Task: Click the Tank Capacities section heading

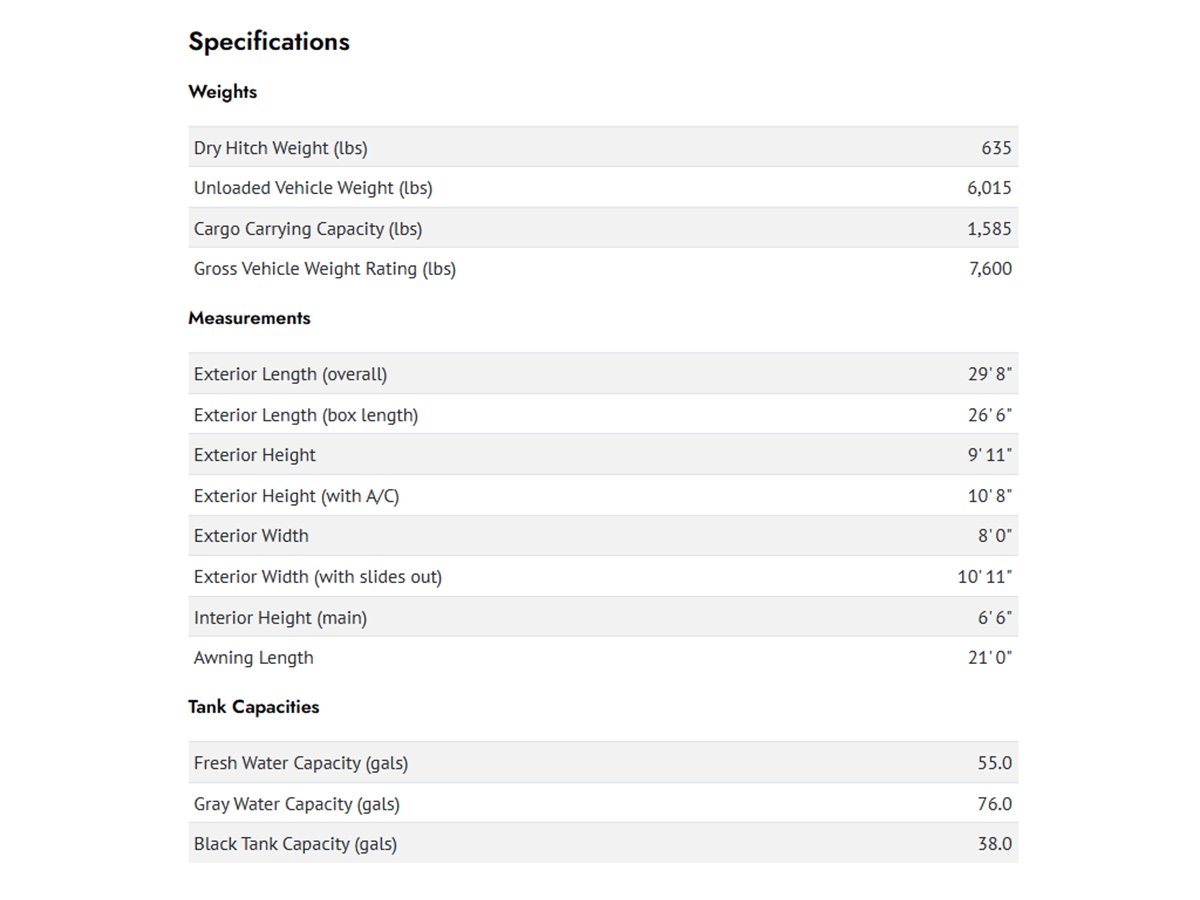Action: click(x=253, y=707)
